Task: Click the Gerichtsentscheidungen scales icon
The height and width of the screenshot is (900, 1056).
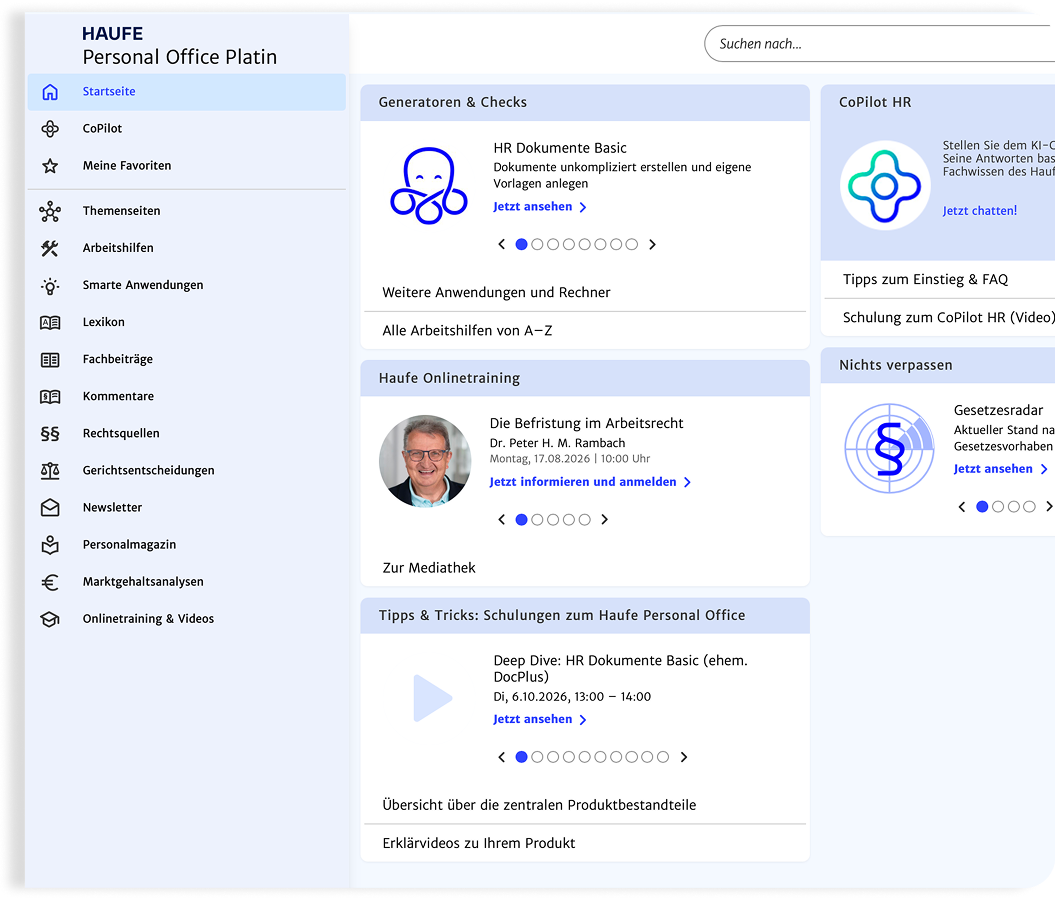Action: coord(50,471)
